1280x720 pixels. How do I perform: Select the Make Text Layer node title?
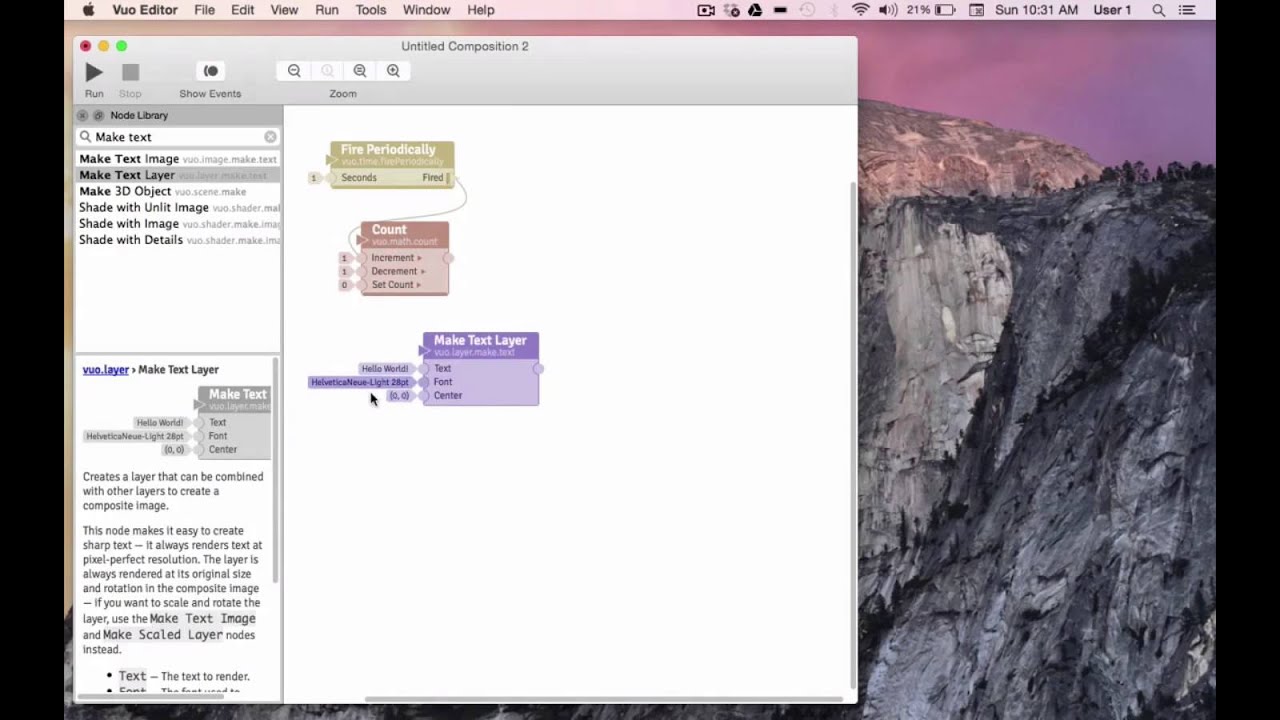[x=480, y=341]
